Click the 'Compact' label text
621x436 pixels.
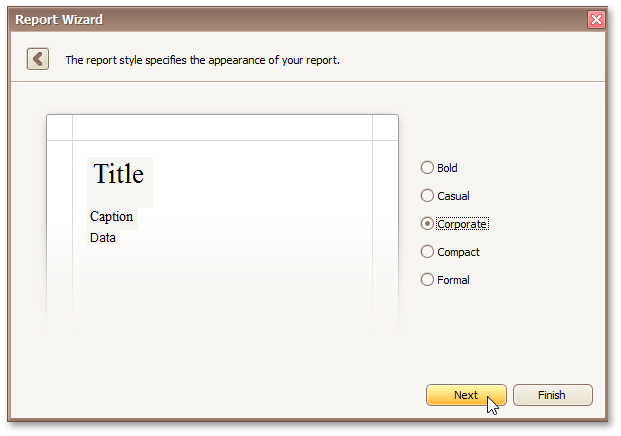coord(458,252)
